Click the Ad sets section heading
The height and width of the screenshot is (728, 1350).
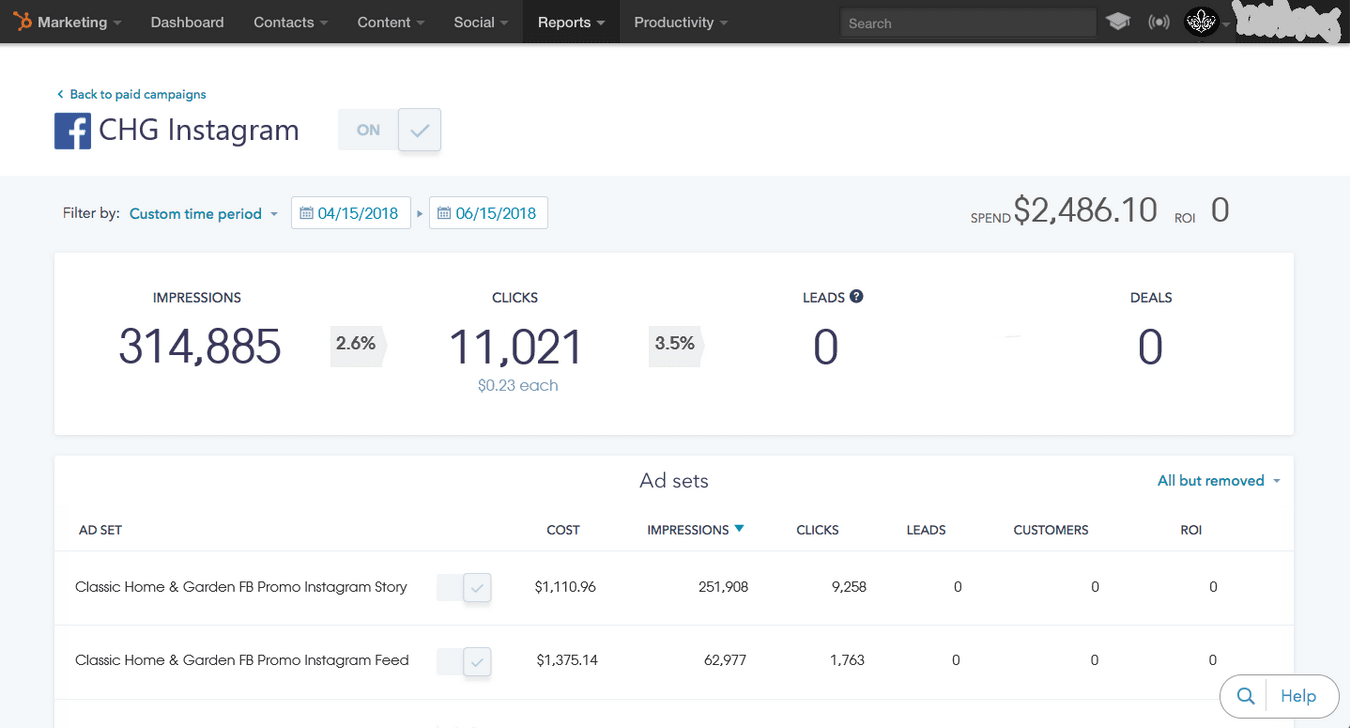click(x=674, y=481)
